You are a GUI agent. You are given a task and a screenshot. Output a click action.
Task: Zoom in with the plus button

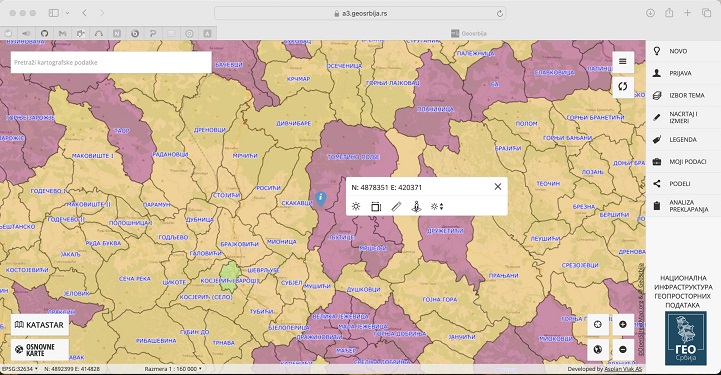(x=623, y=324)
